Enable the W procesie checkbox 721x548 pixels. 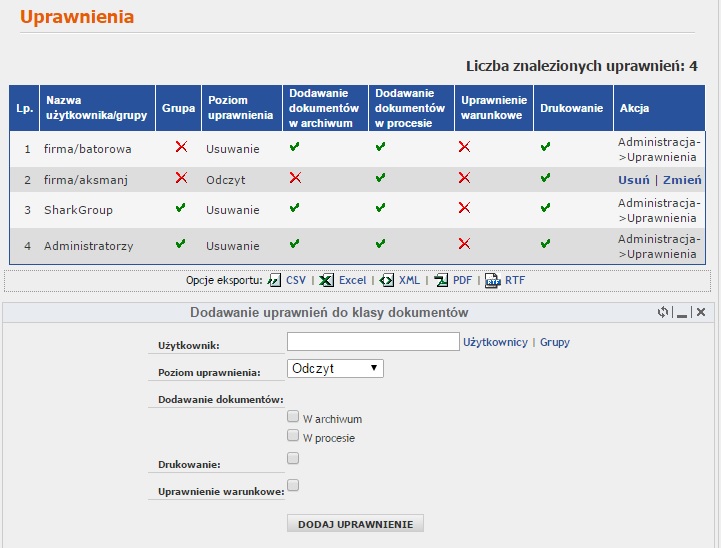pyautogui.click(x=293, y=435)
